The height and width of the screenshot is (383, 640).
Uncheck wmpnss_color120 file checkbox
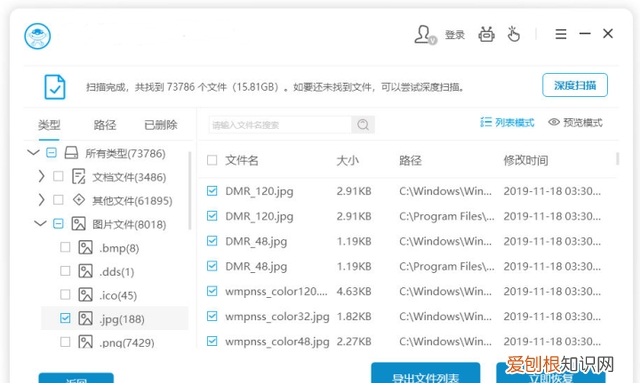coord(212,291)
